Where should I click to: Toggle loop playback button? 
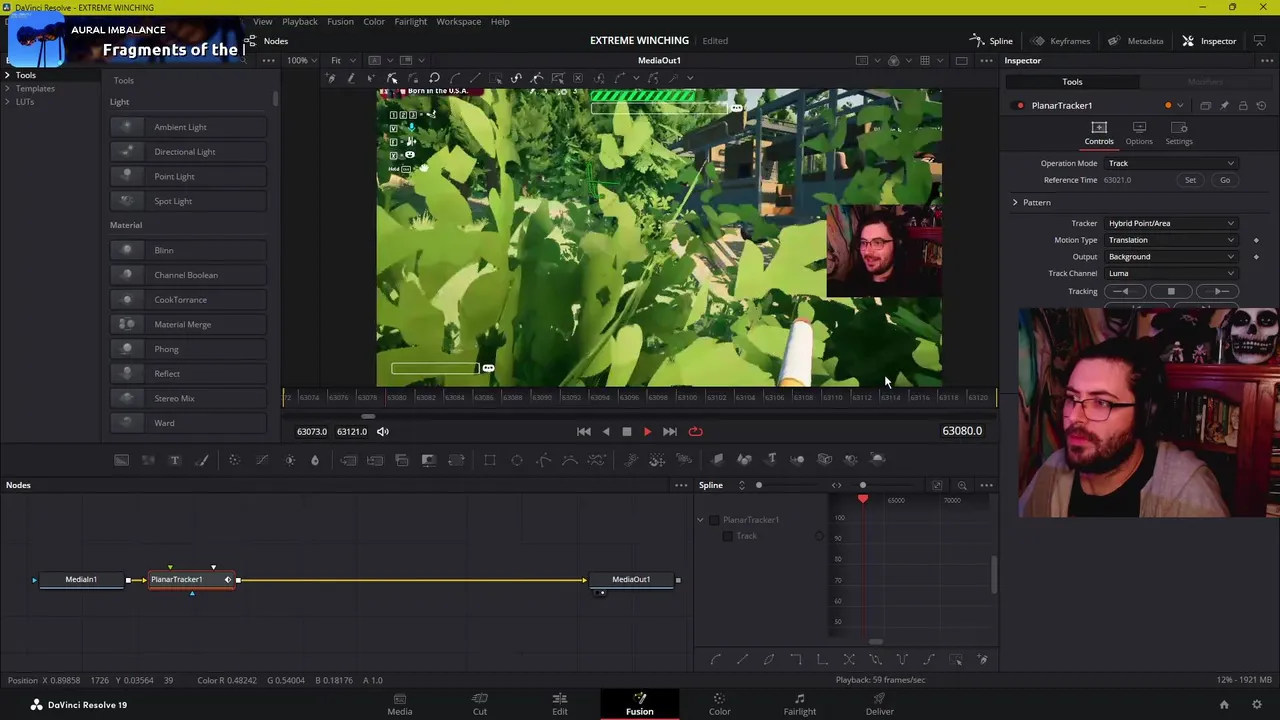695,432
